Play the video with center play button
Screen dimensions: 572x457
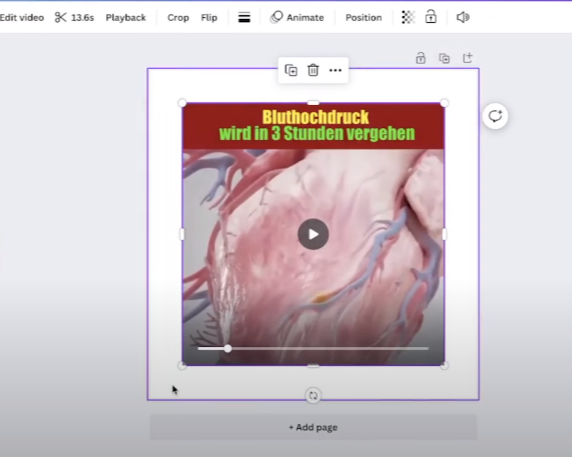(313, 234)
